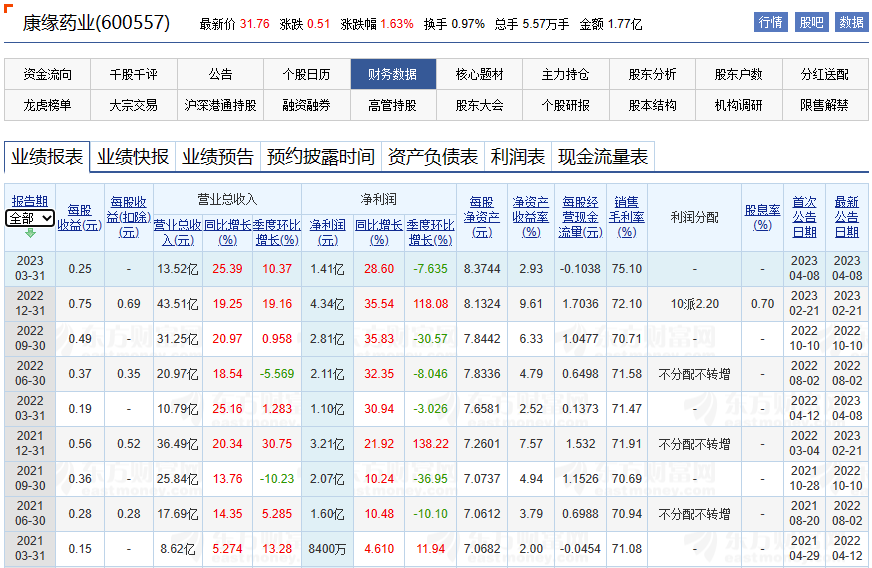Open the 资金流向 navigation item
This screenshot has width=872, height=568.
48,74
